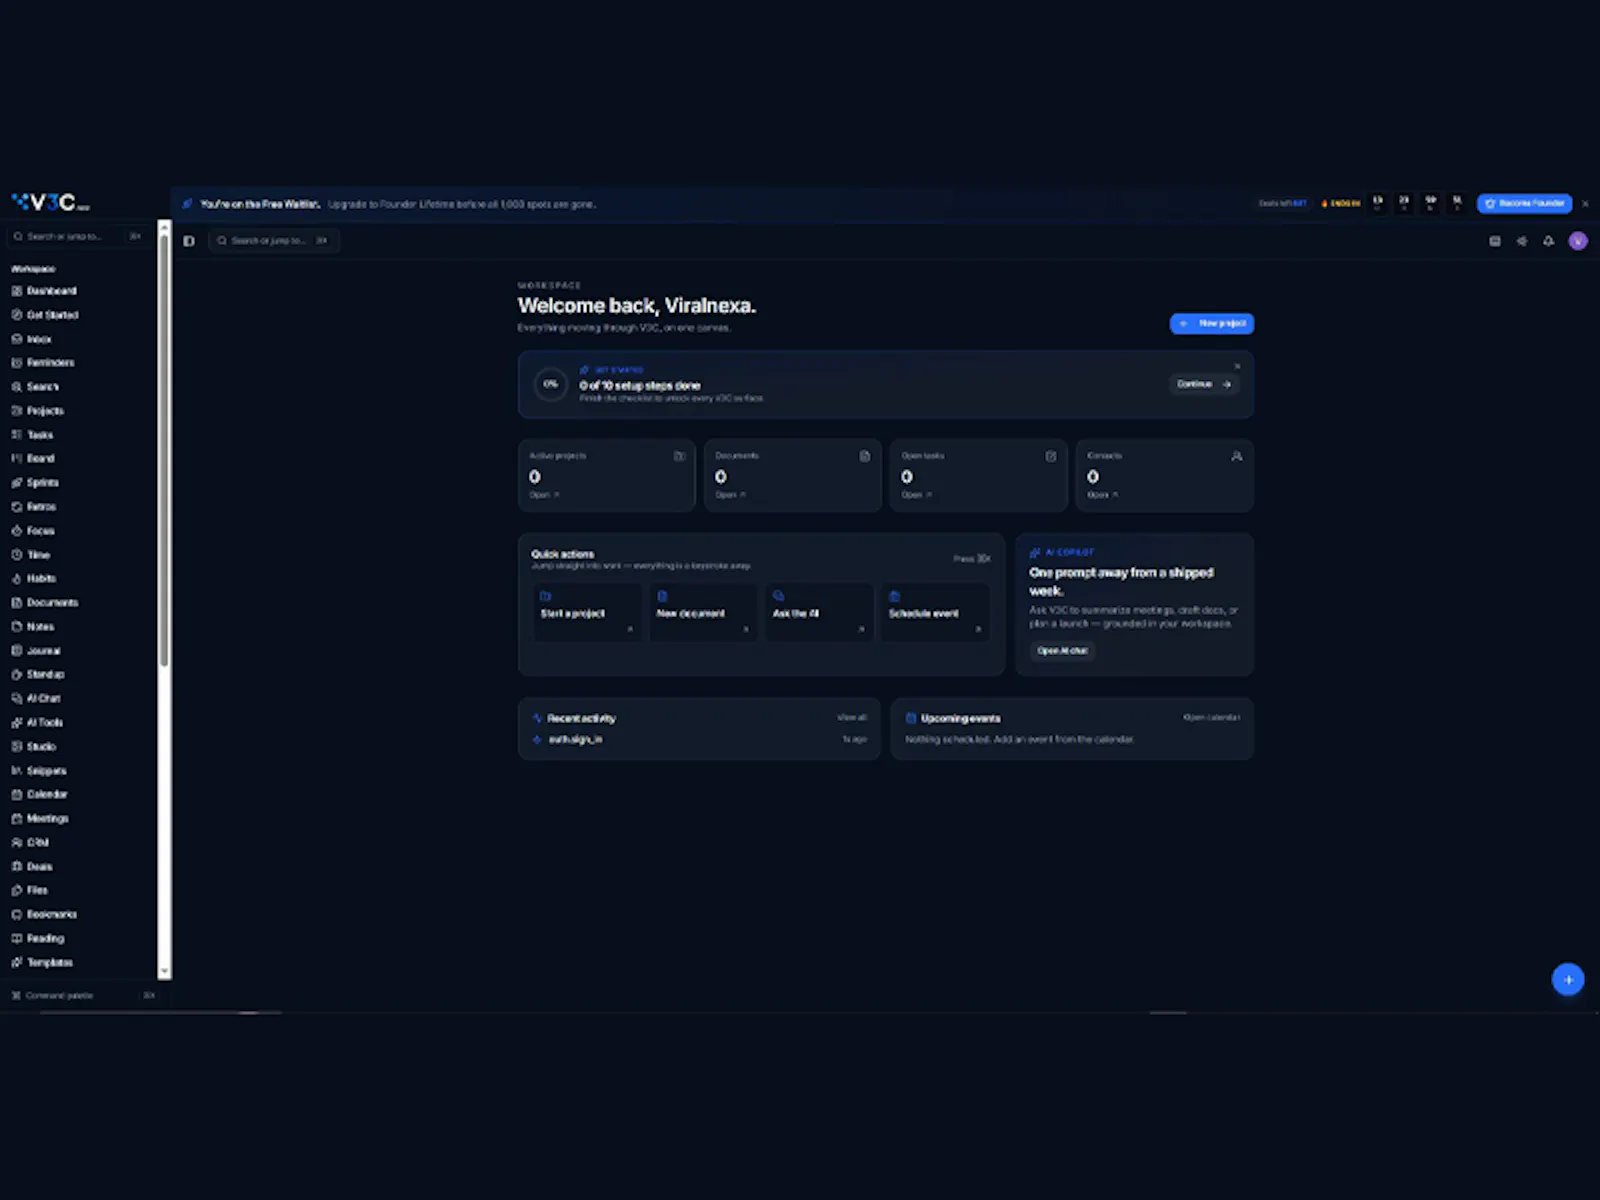Screen dimensions: 1600x1200
Task: Click the Standup sidebar icon
Action: (16, 675)
